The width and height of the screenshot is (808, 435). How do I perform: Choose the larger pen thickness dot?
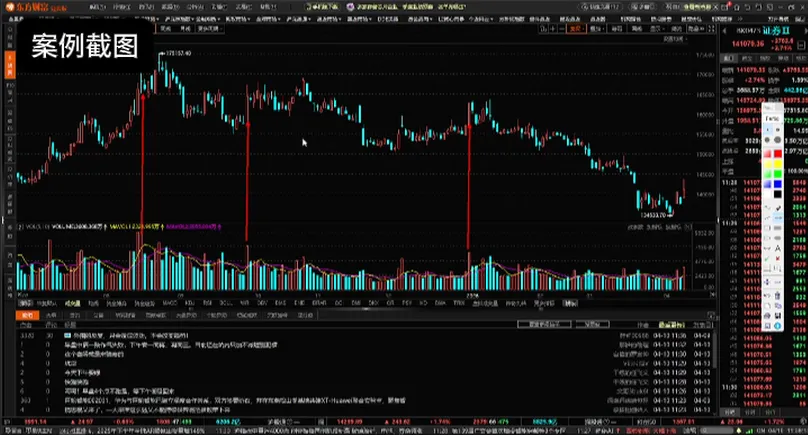point(778,140)
